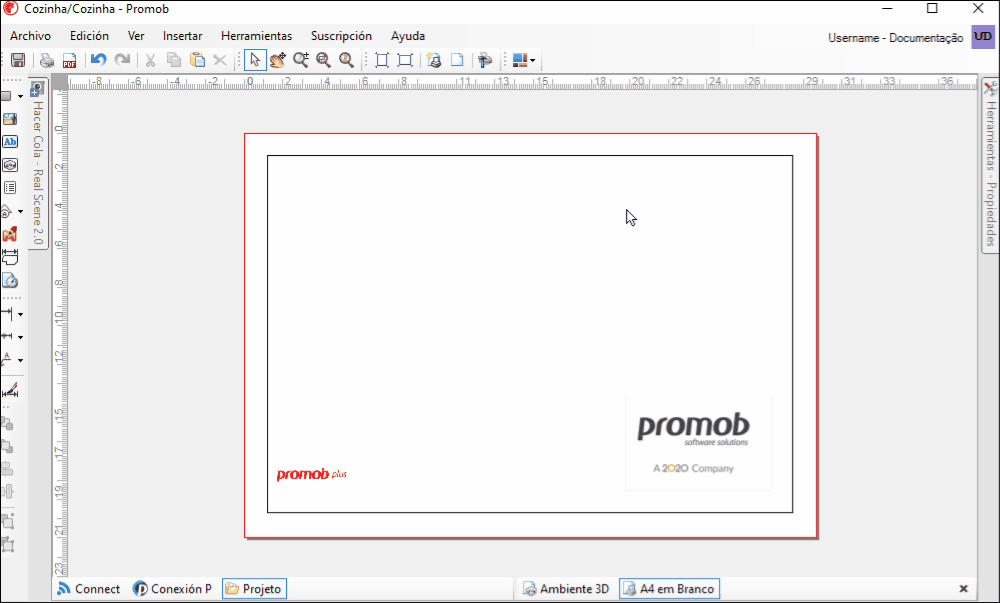
Task: Open the Ver menu
Action: point(136,36)
